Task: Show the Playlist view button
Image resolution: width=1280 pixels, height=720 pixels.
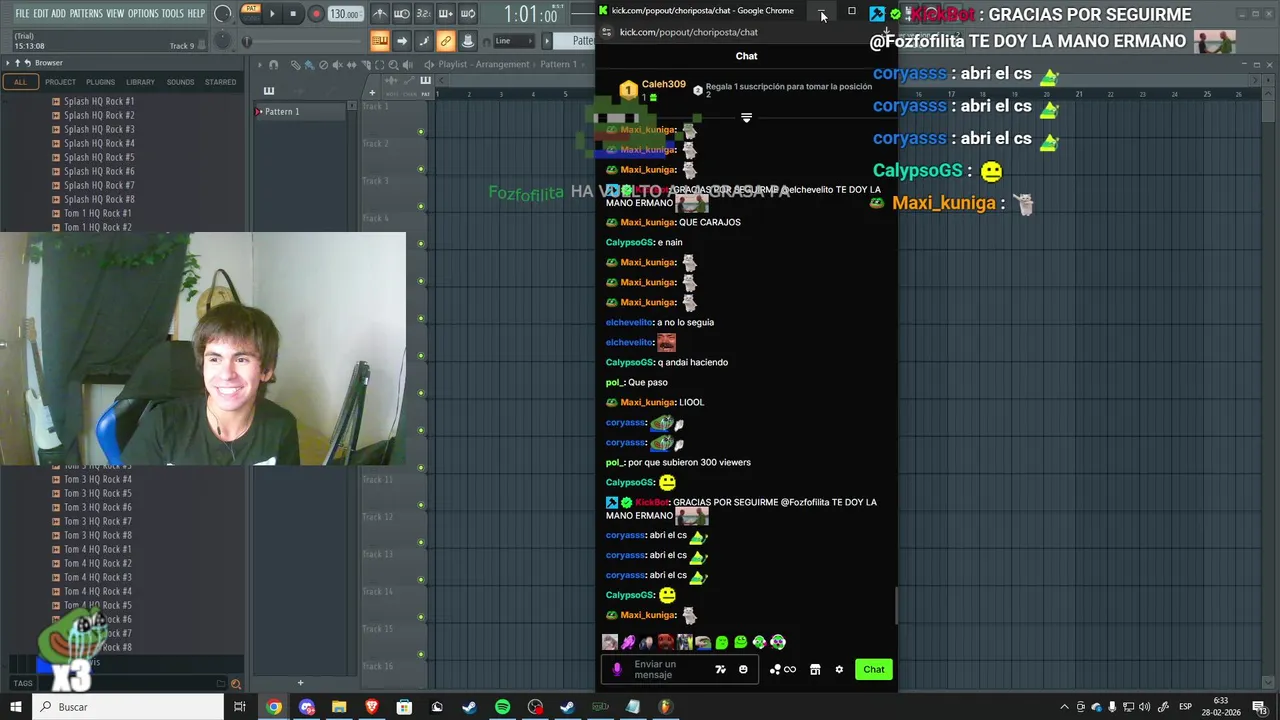Action: click(380, 41)
